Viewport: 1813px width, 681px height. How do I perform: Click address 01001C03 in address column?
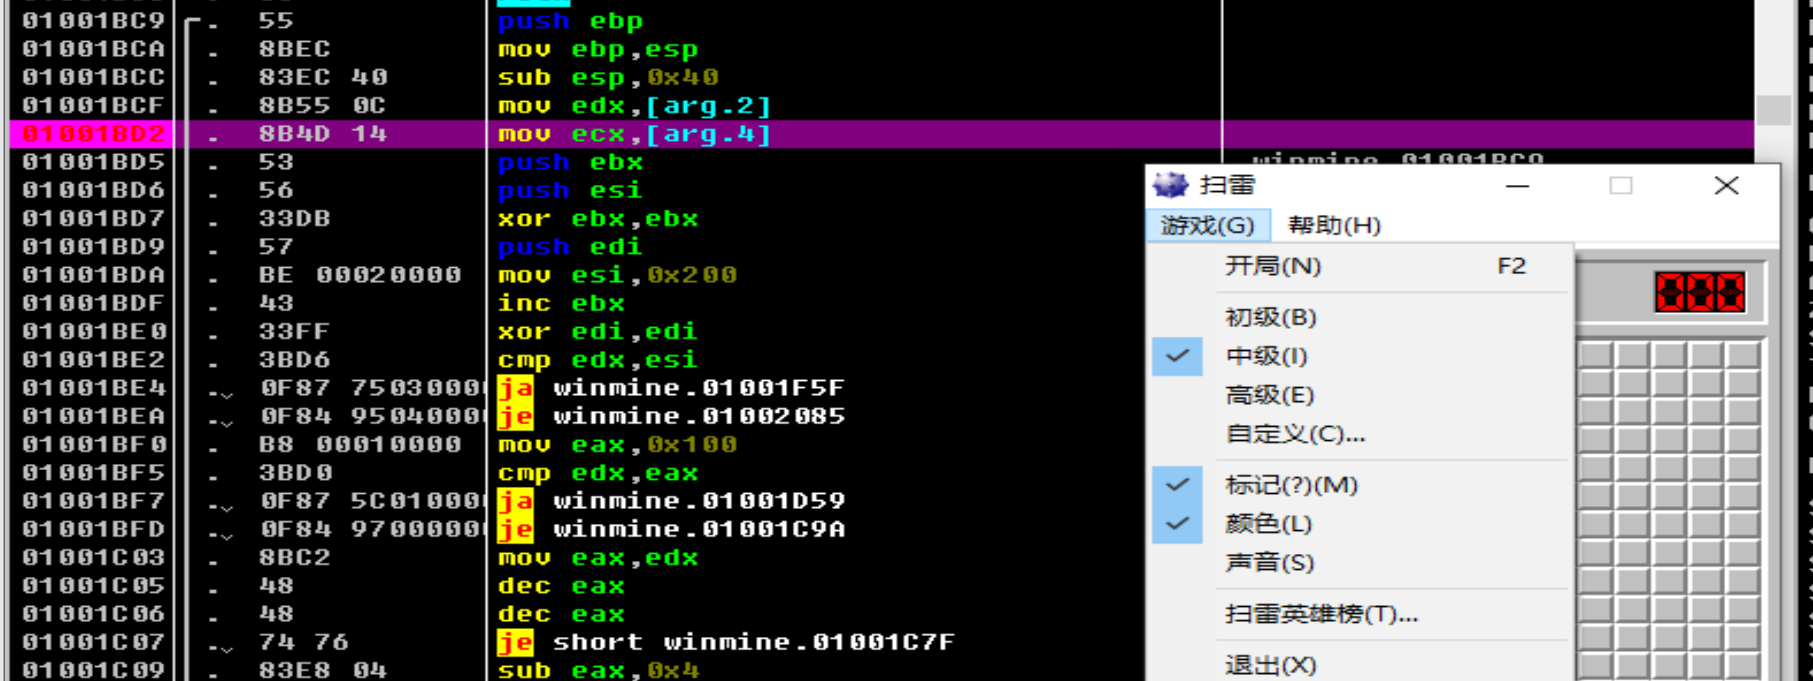click(94, 557)
